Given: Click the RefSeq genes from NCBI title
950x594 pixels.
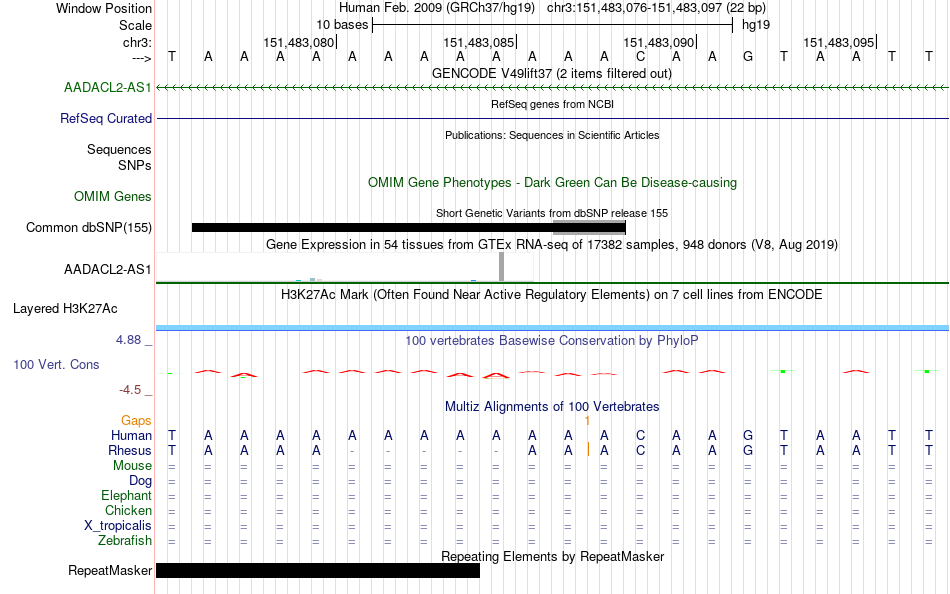Looking at the screenshot, I should [552, 105].
